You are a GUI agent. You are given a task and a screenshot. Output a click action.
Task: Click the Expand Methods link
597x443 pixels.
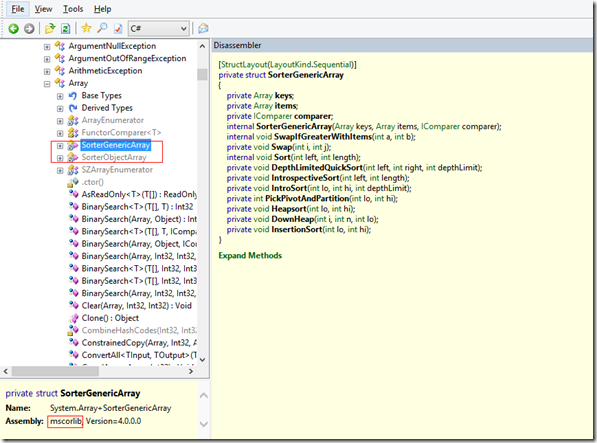[250, 255]
